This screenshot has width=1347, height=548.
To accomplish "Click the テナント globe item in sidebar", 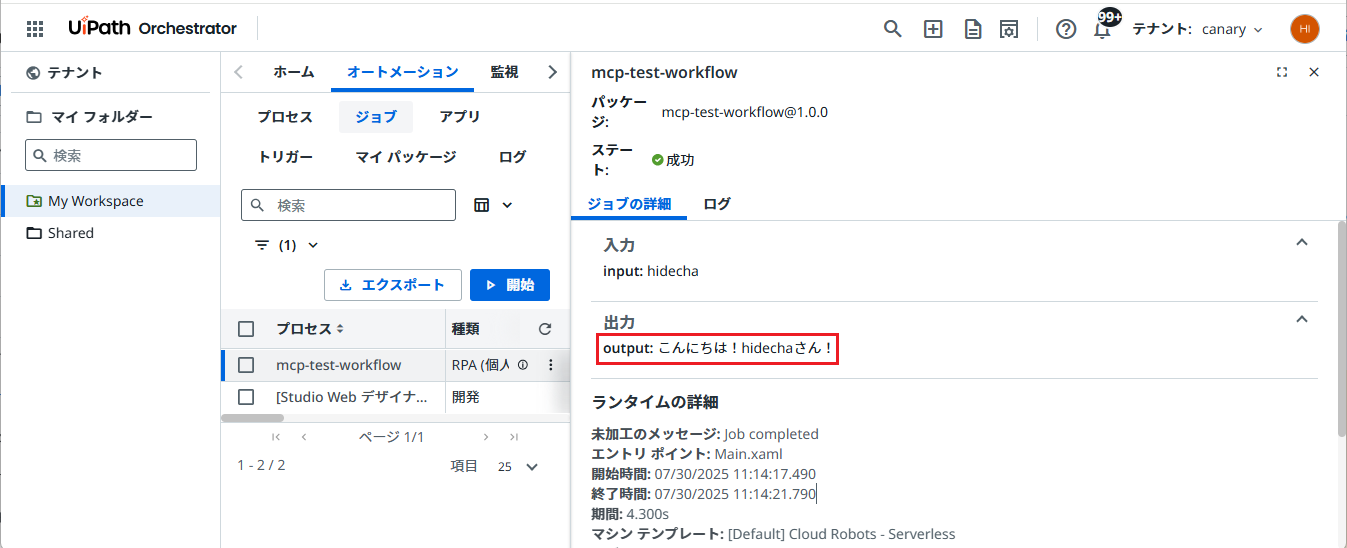I will point(65,72).
